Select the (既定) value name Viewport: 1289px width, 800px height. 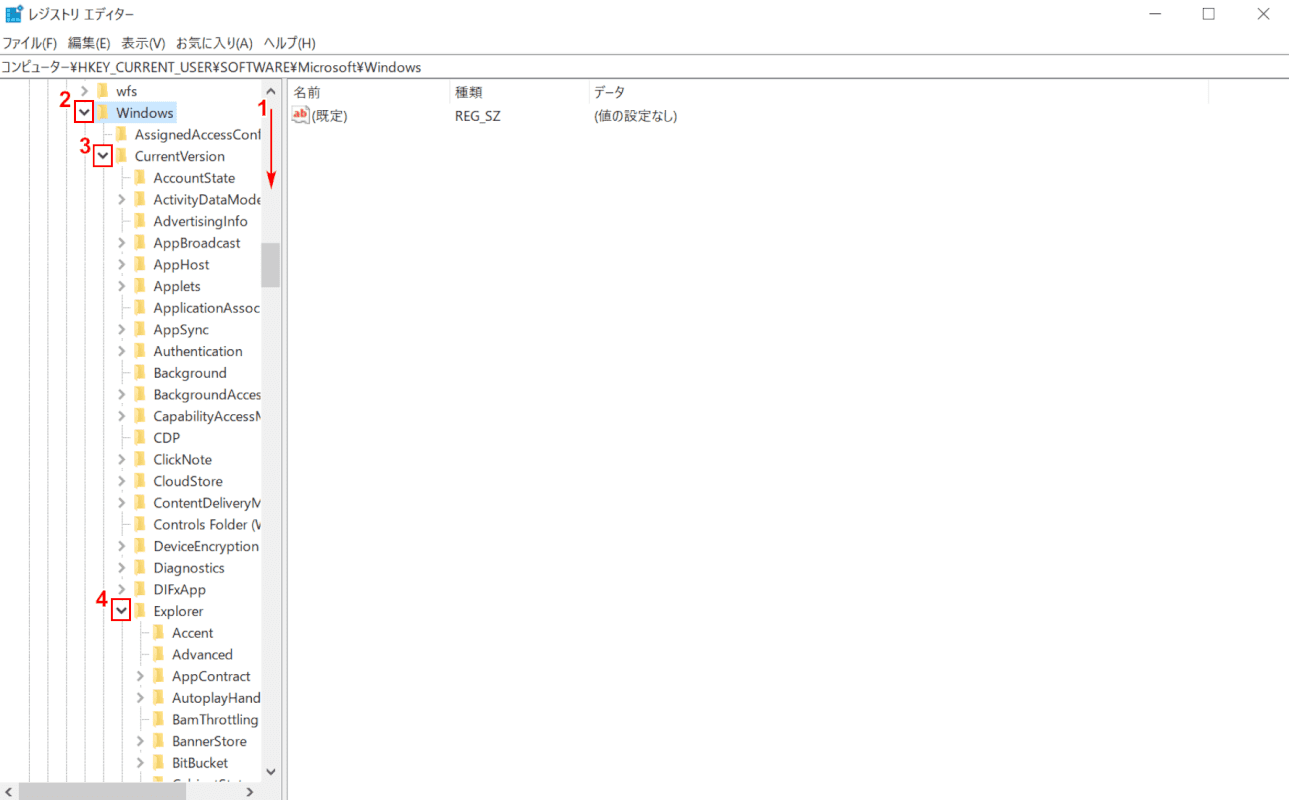click(x=330, y=116)
